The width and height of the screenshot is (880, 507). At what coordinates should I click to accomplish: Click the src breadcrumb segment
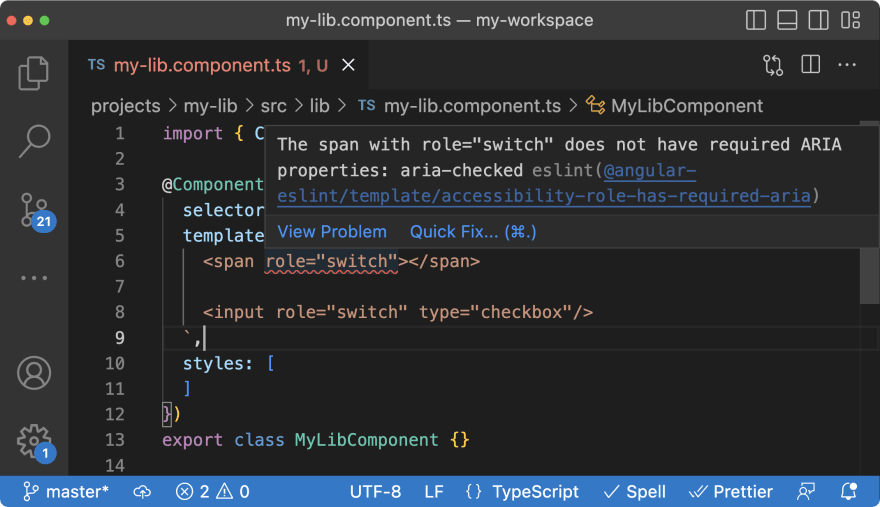point(273,106)
